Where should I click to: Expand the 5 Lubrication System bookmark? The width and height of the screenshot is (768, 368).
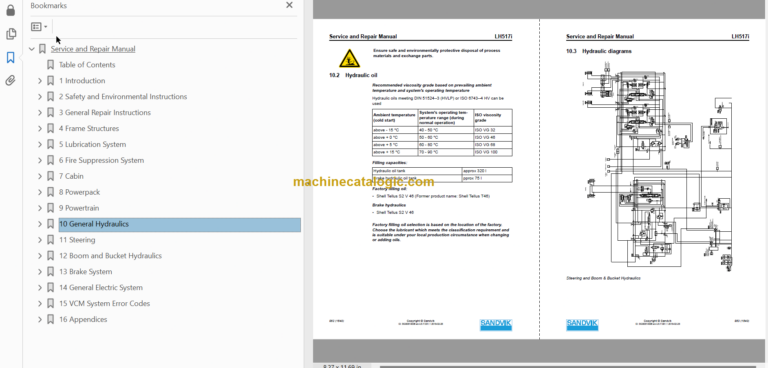point(40,145)
